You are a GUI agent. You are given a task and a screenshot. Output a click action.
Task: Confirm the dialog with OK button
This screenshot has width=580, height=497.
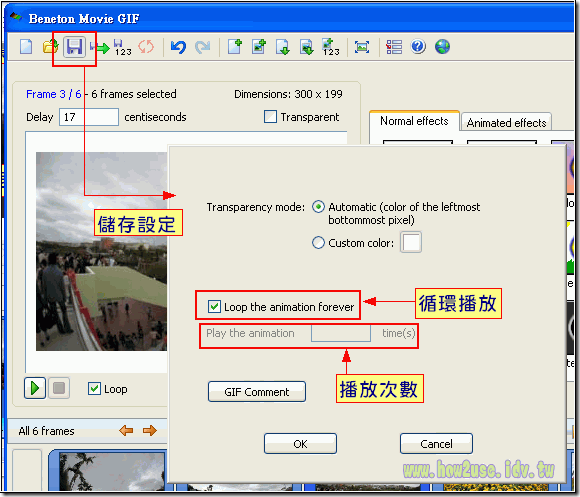(x=300, y=443)
